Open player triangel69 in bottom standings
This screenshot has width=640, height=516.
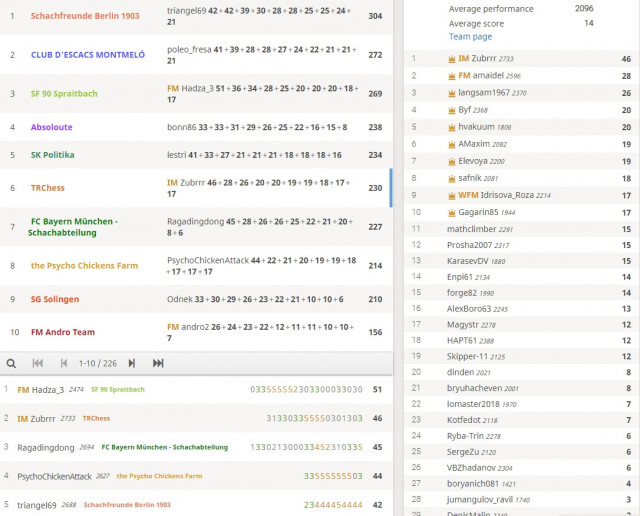point(37,505)
